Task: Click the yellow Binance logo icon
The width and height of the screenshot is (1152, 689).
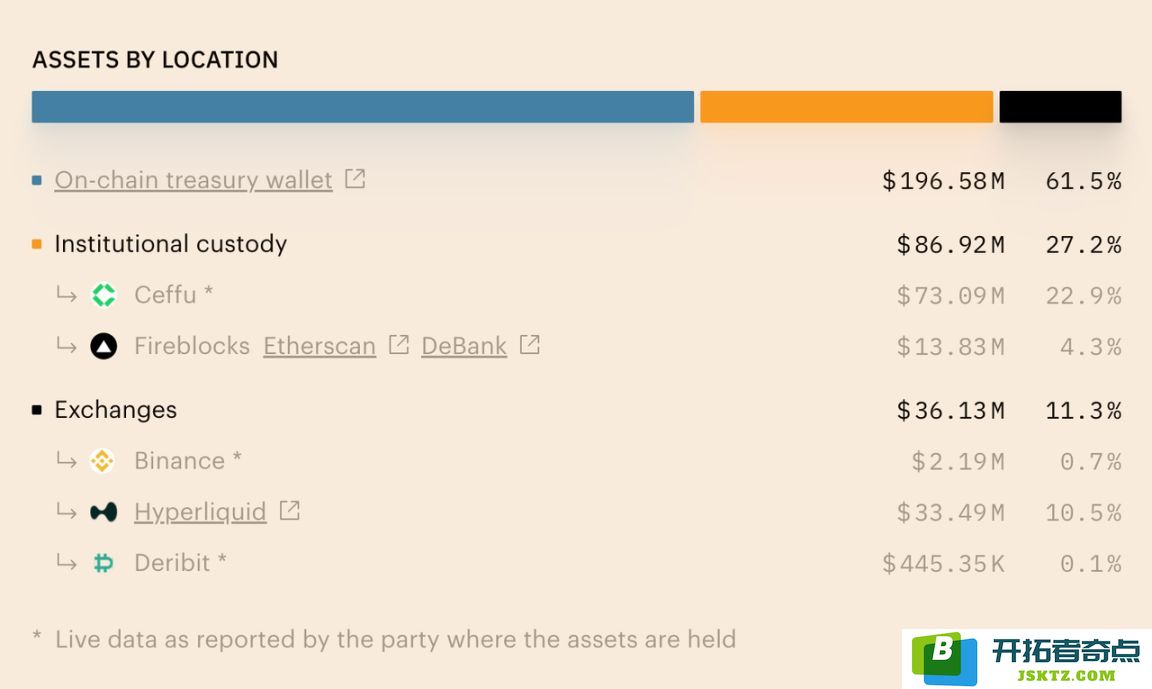Action: 102,461
